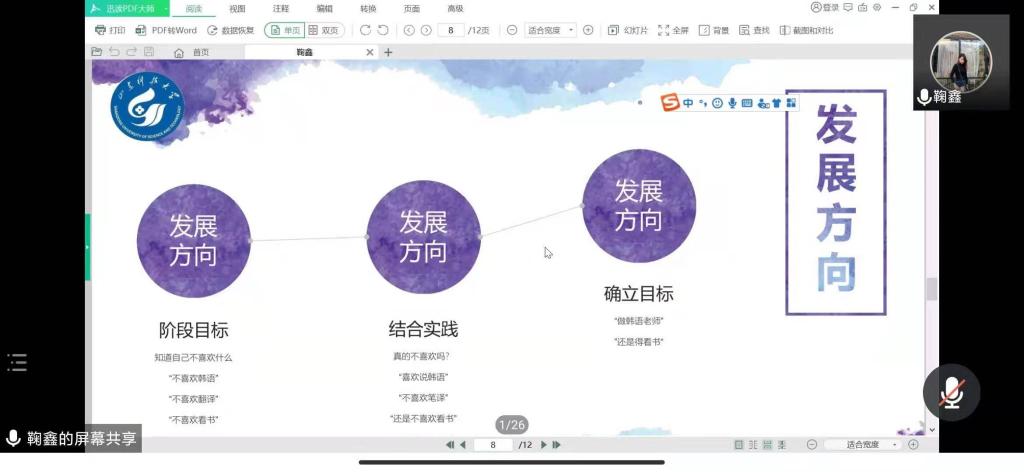Open the bottom status bar zoom dropdown
Image resolution: width=1024 pixels, height=472 pixels.
868,444
